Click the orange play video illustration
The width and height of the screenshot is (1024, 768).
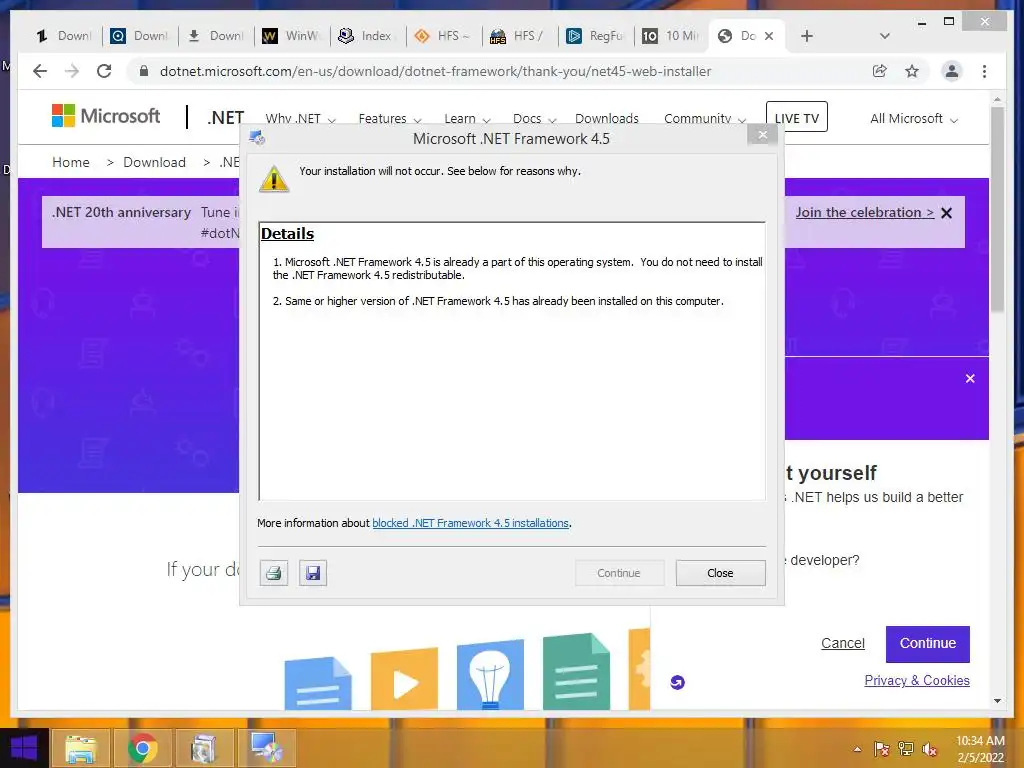404,679
